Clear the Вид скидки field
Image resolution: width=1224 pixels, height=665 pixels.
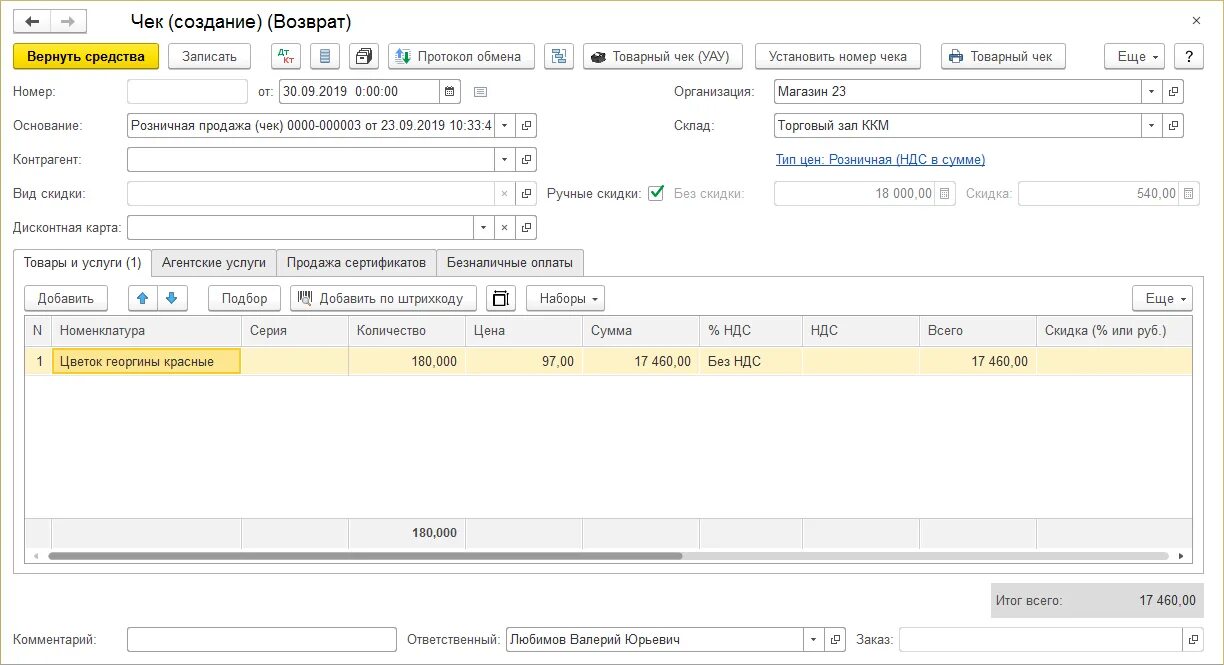click(x=504, y=193)
